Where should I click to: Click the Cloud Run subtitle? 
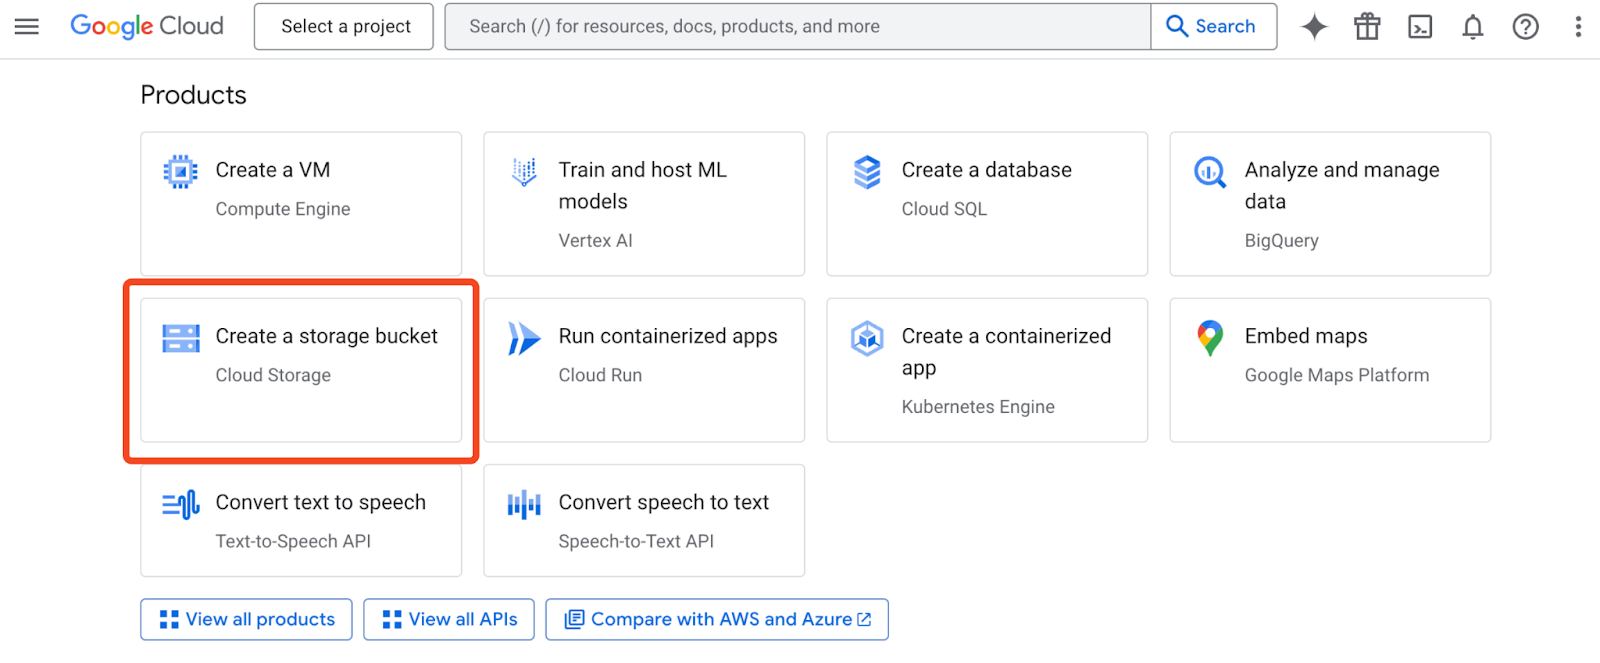(600, 375)
